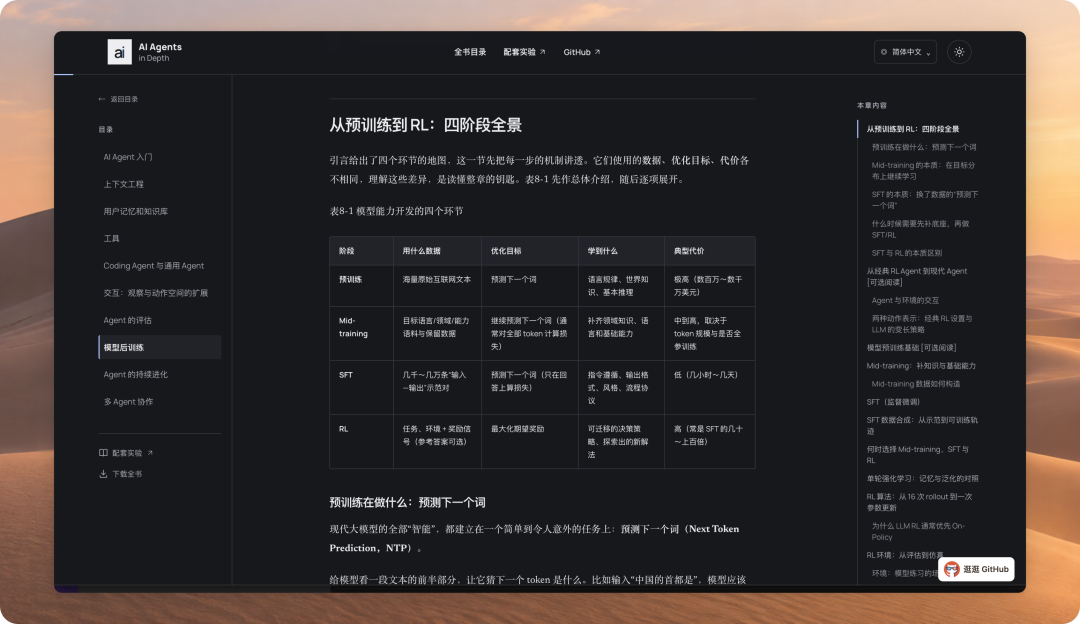Click the 从预训练到 RL：四阶段全景 page heading
The height and width of the screenshot is (624, 1080).
(x=426, y=125)
